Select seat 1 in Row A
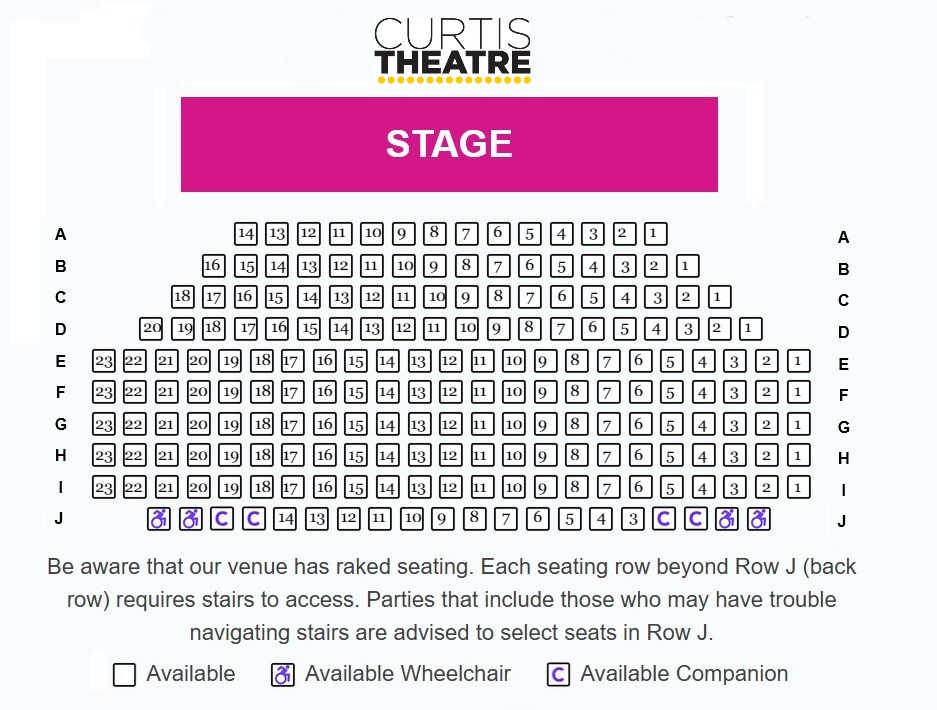937x710 pixels. [x=656, y=234]
